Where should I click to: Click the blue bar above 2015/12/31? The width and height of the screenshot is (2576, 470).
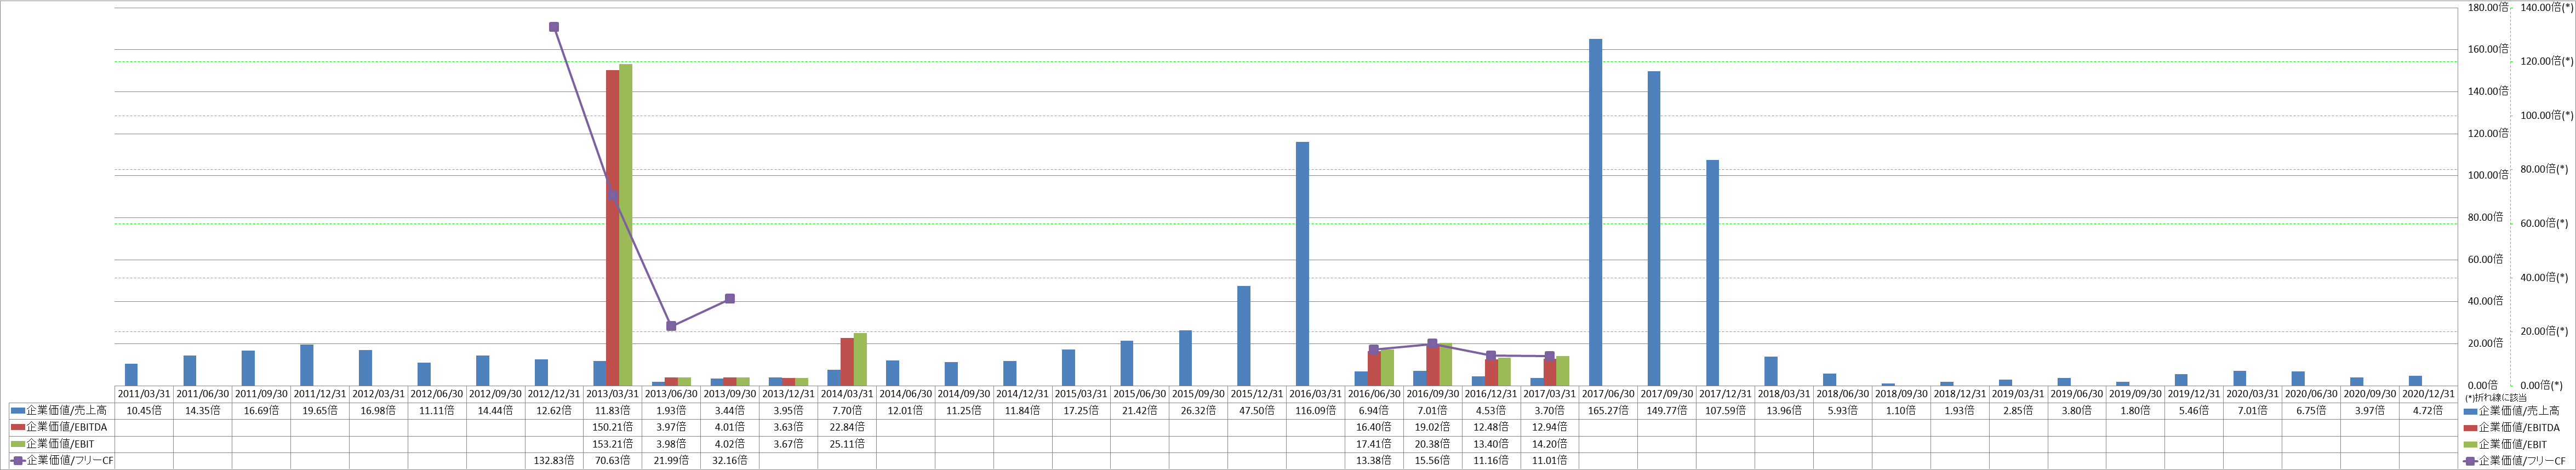(x=1244, y=336)
